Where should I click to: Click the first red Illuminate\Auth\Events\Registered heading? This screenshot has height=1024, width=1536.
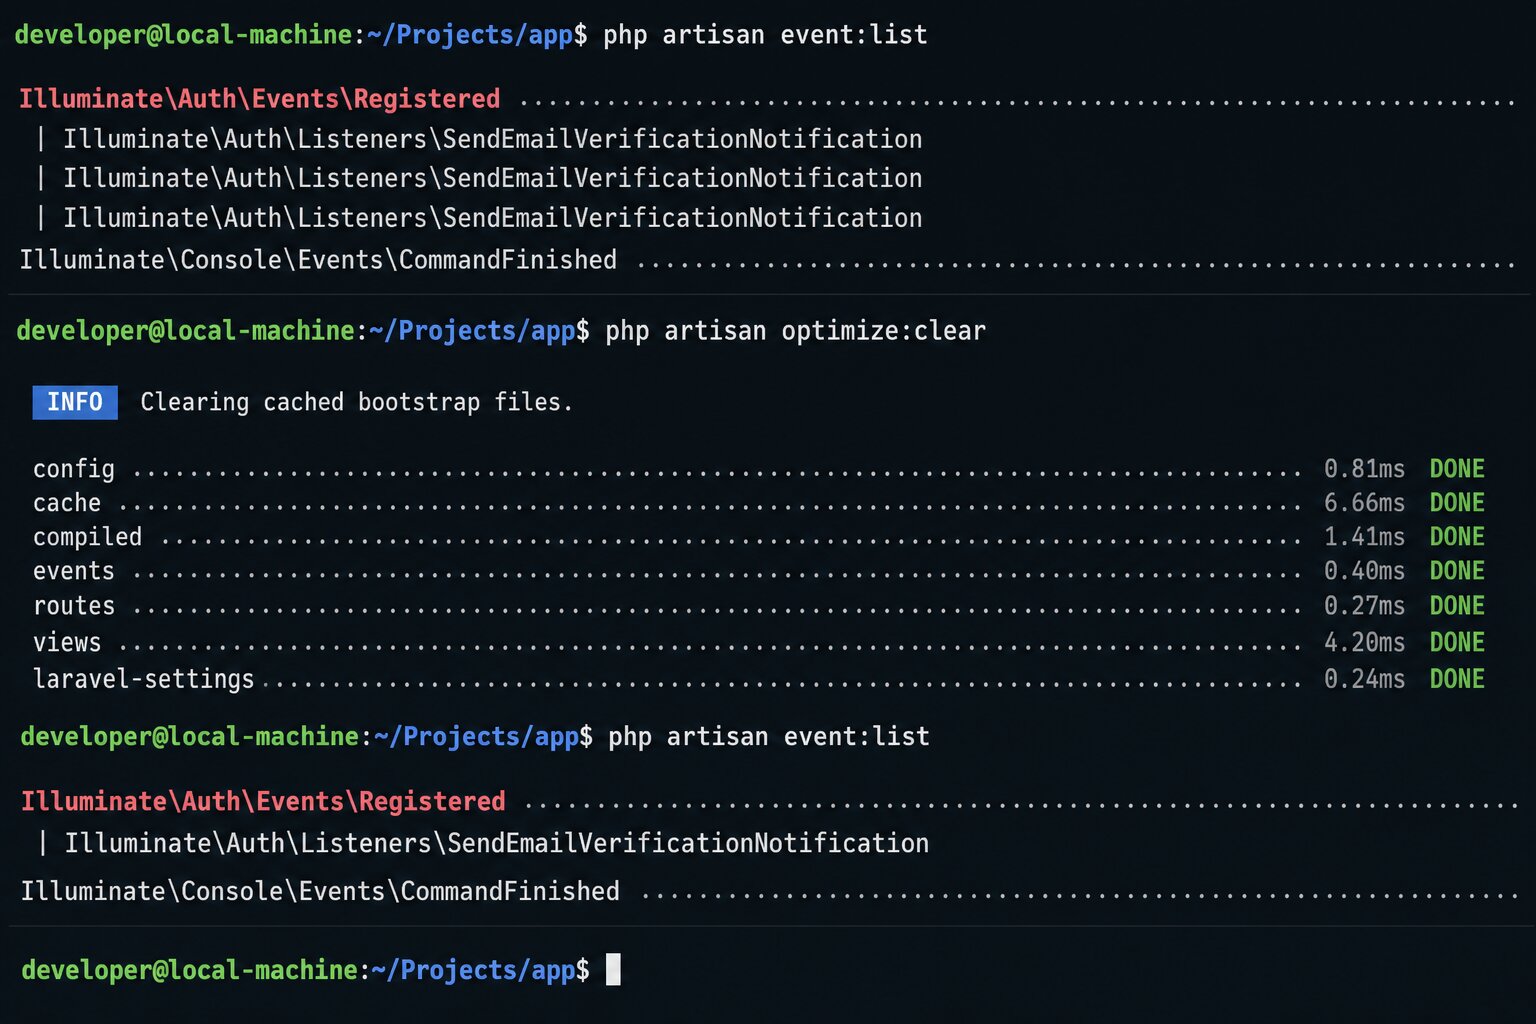coord(259,99)
